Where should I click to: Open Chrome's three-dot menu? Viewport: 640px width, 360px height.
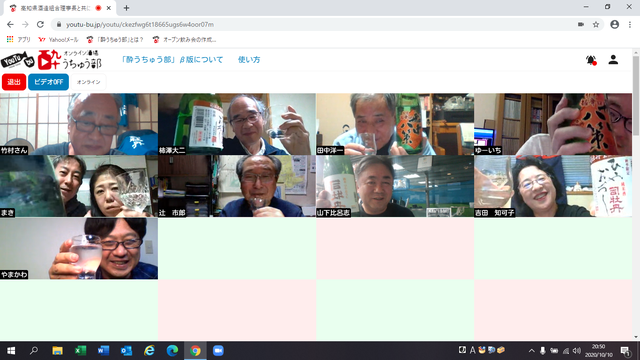coord(630,24)
